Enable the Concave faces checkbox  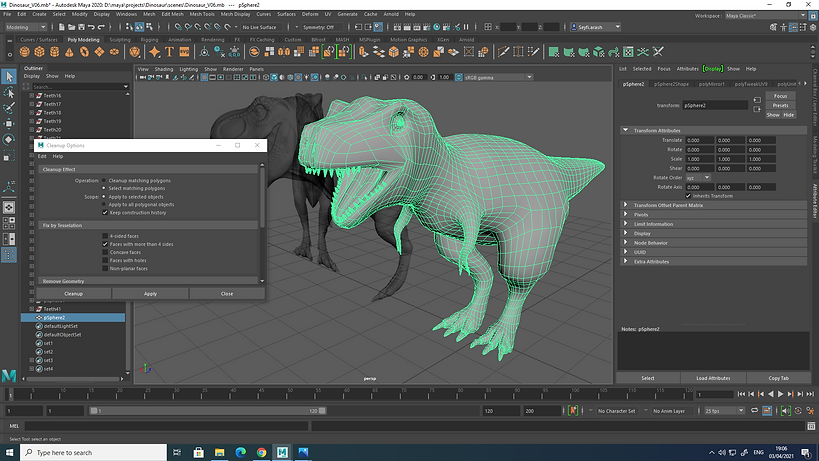[105, 252]
